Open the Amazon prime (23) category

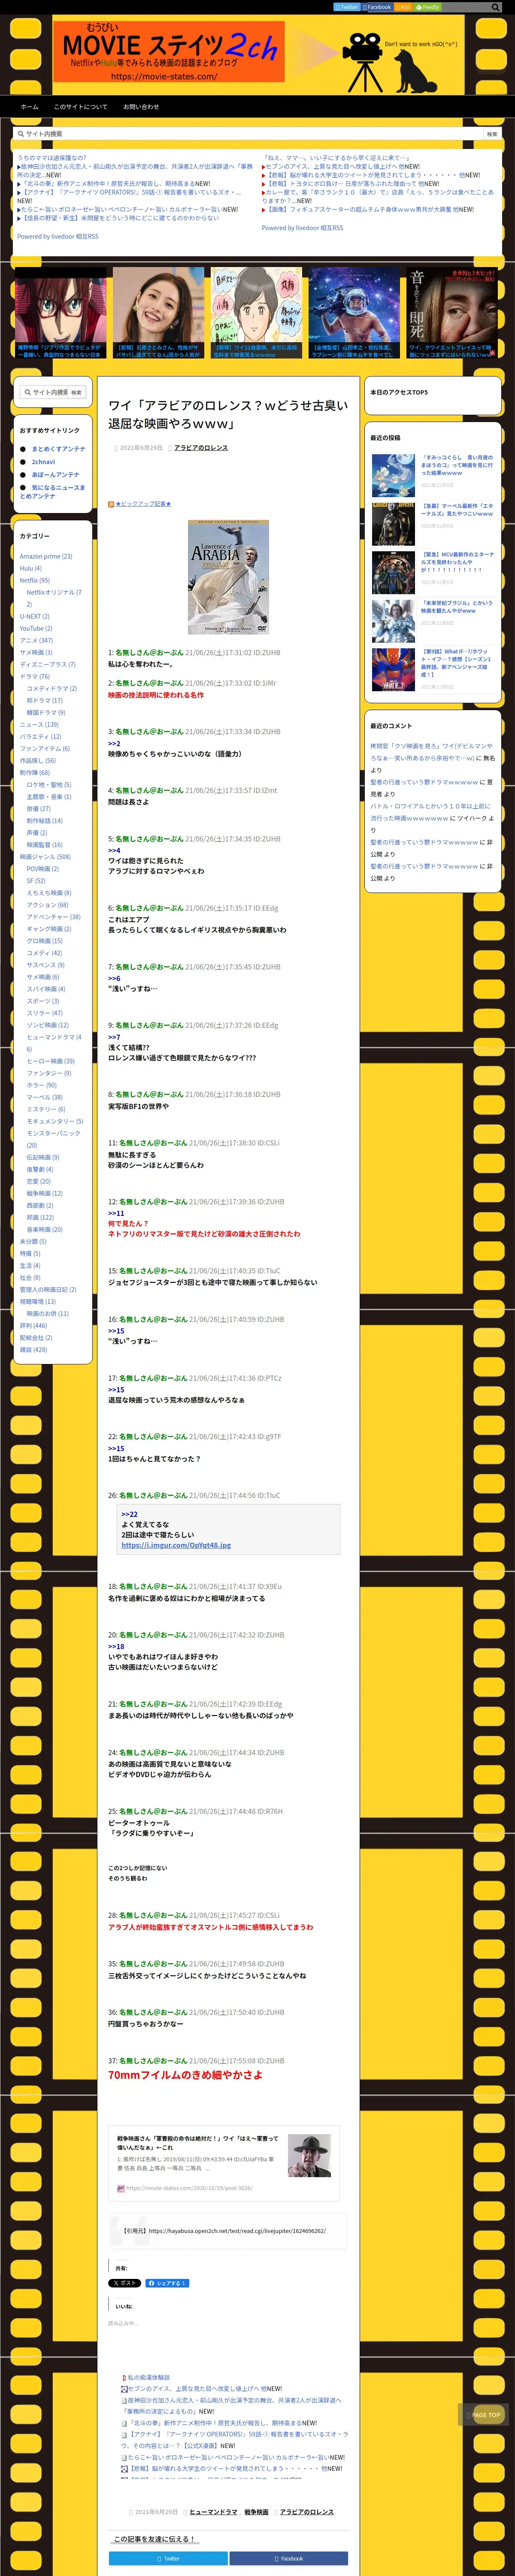click(46, 556)
